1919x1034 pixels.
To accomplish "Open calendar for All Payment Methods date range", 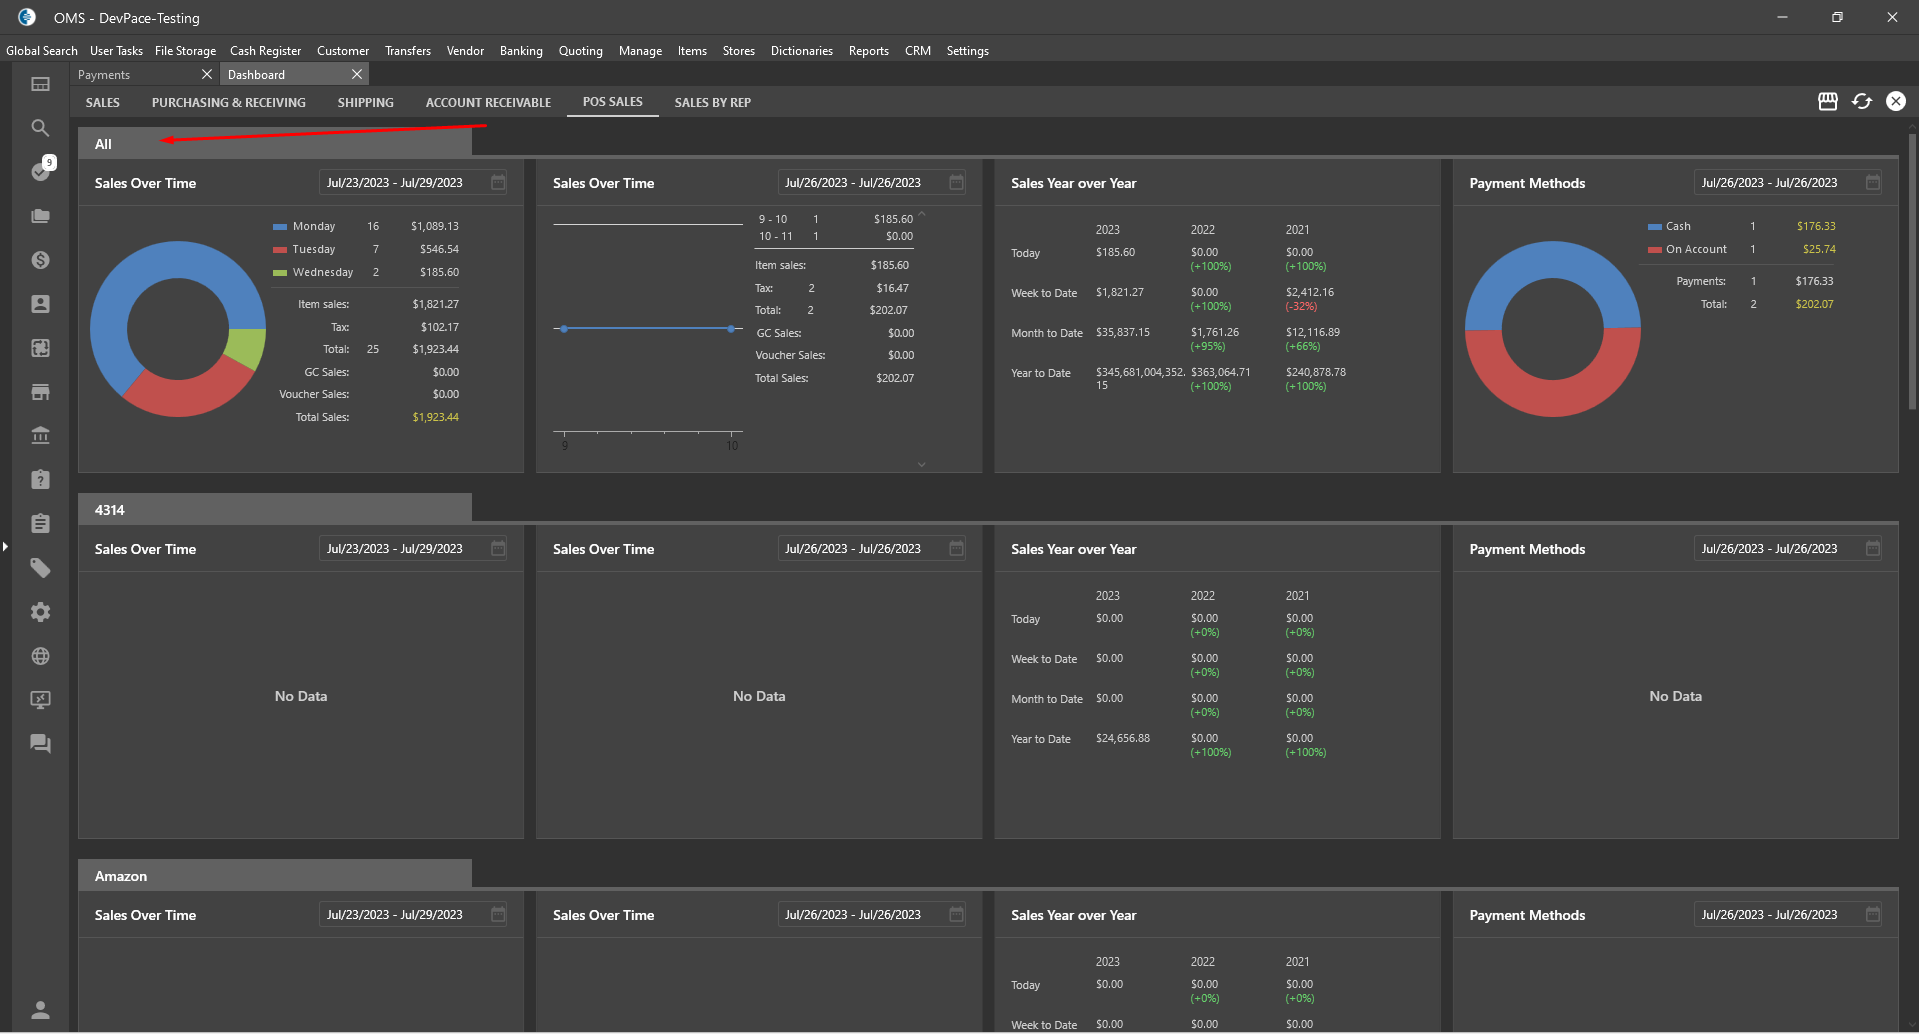I will [1873, 183].
